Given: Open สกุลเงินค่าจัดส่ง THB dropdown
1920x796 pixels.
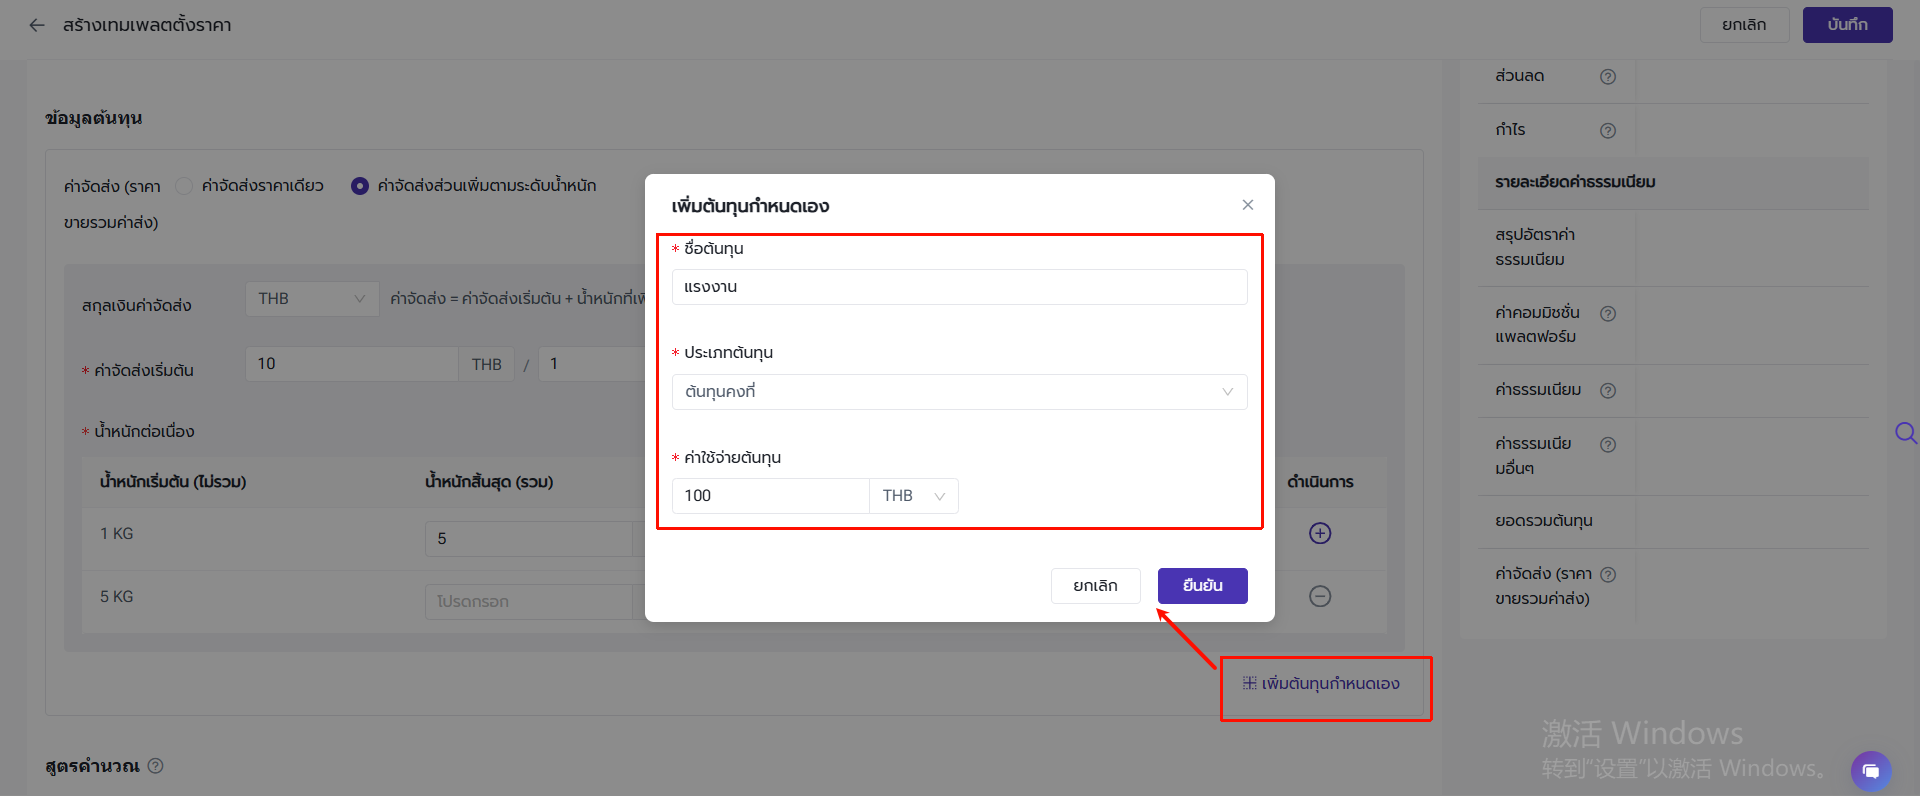Looking at the screenshot, I should coord(311,299).
